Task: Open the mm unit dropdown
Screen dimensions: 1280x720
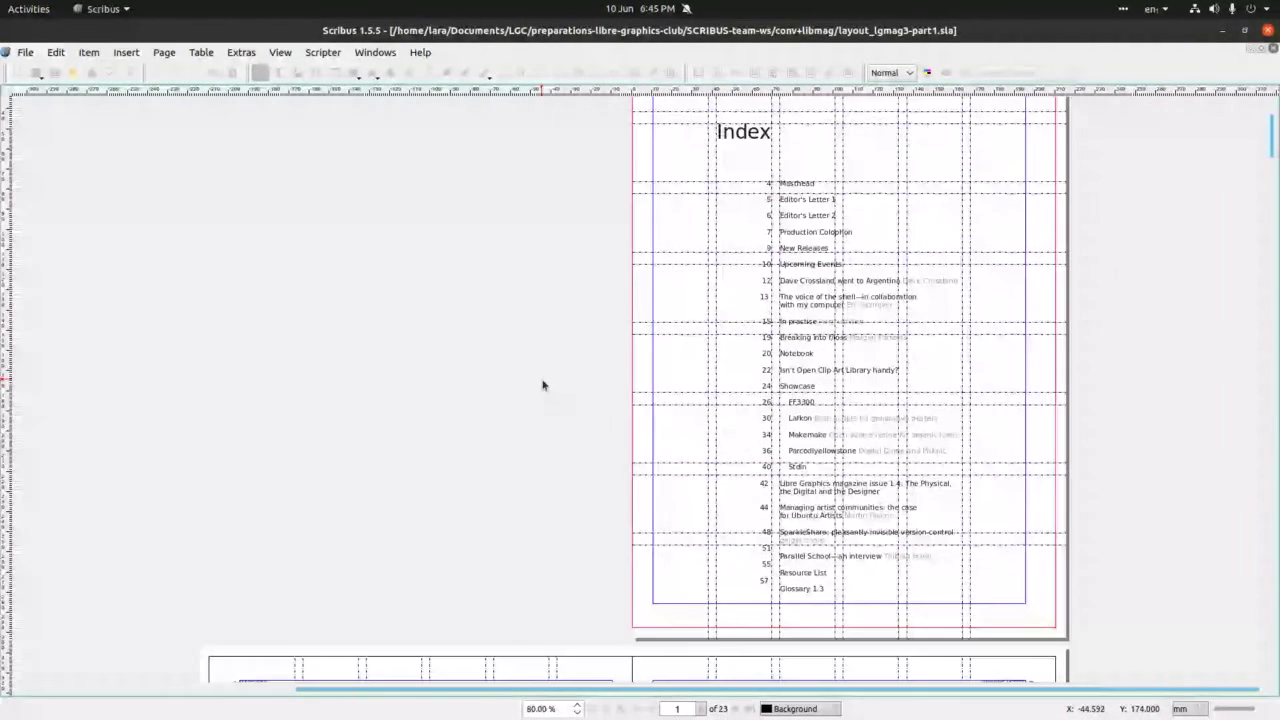Action: [1188, 709]
